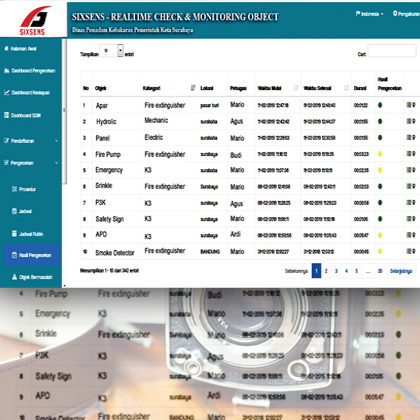Open detail list icon for Panel row
The width and height of the screenshot is (420, 420).
coord(409,137)
